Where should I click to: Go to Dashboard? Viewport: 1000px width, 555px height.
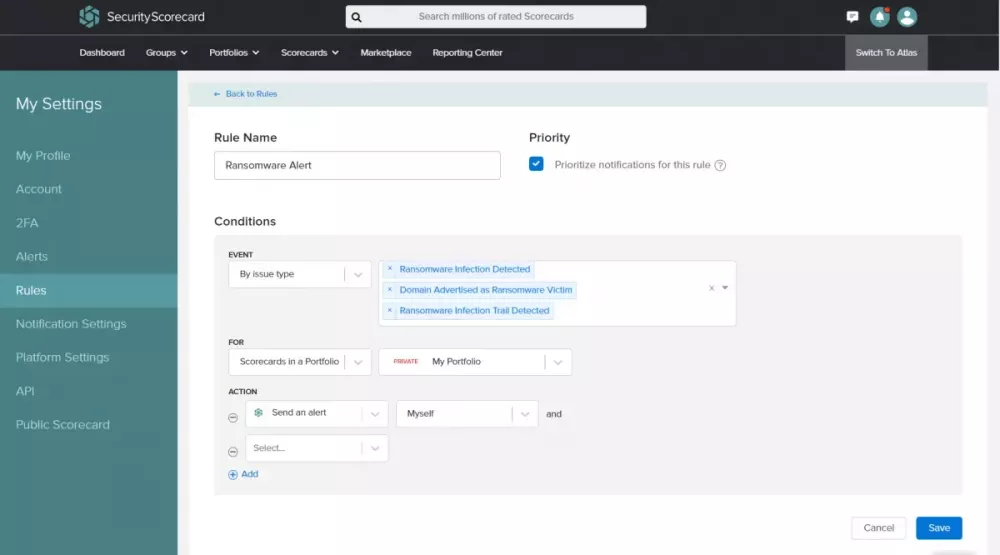click(x=102, y=53)
